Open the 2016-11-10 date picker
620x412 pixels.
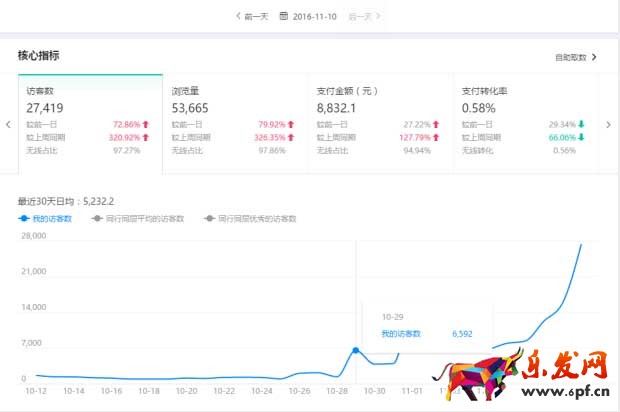coord(316,16)
